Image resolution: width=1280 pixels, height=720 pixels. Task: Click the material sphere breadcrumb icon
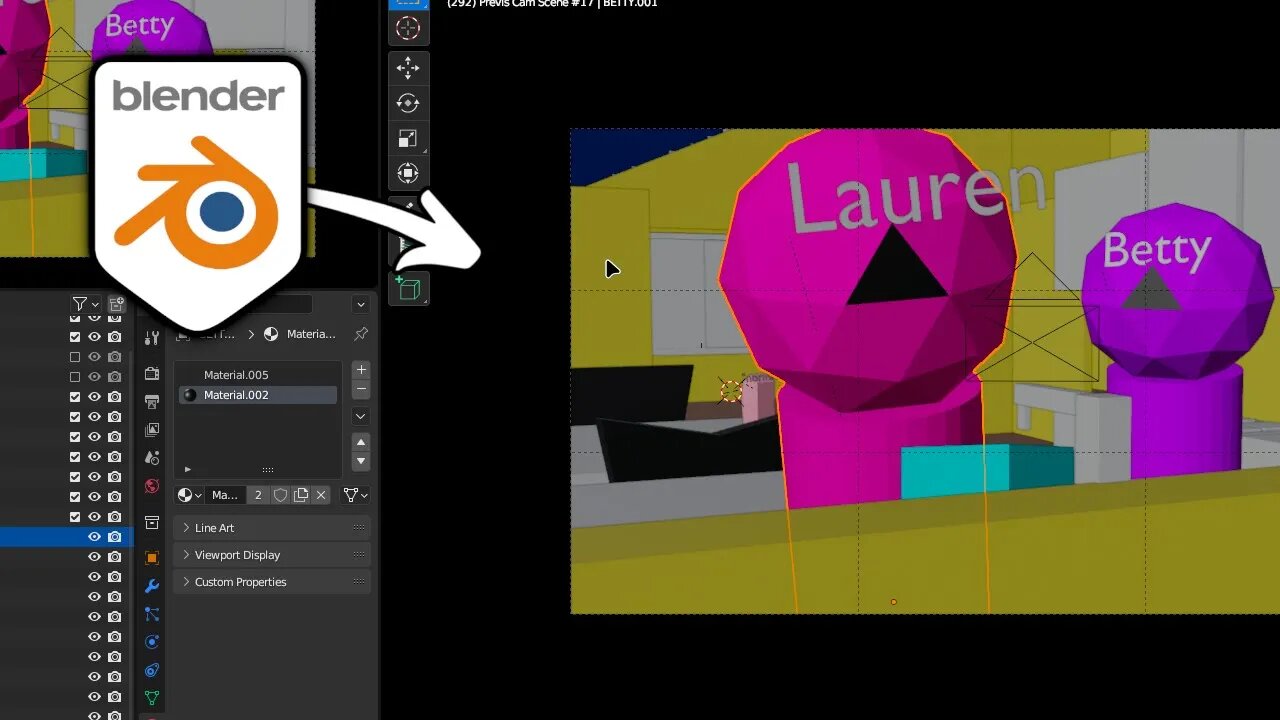(x=271, y=334)
